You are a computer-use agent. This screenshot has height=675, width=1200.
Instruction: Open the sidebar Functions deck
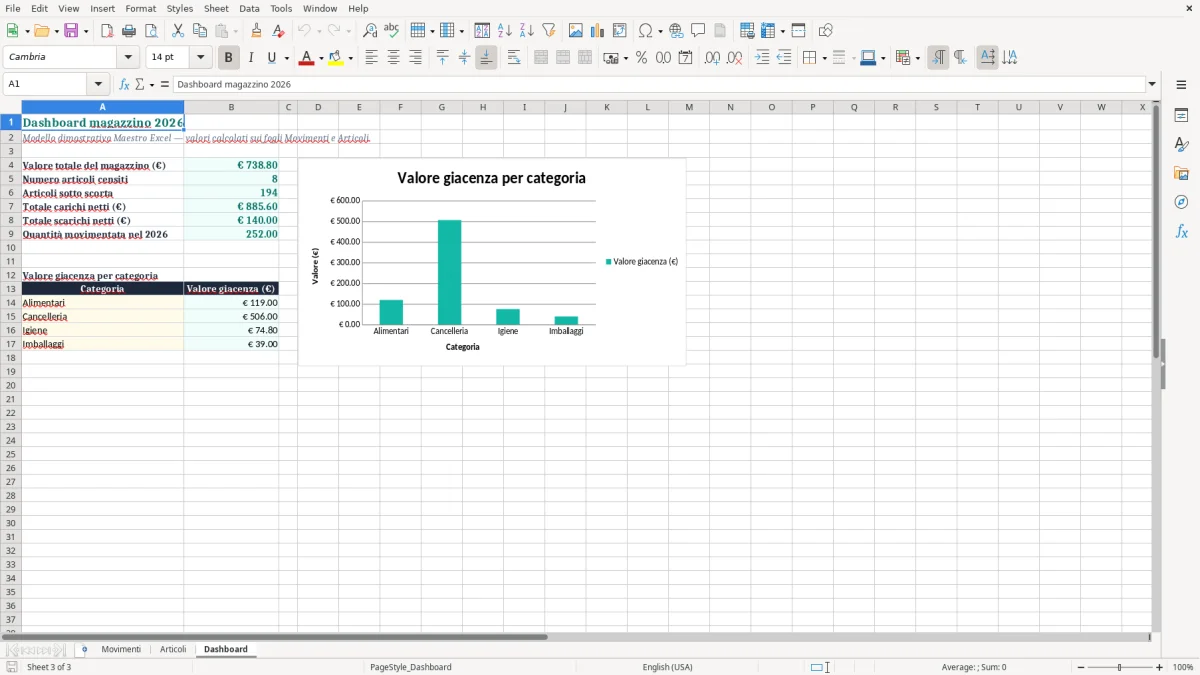(1181, 231)
